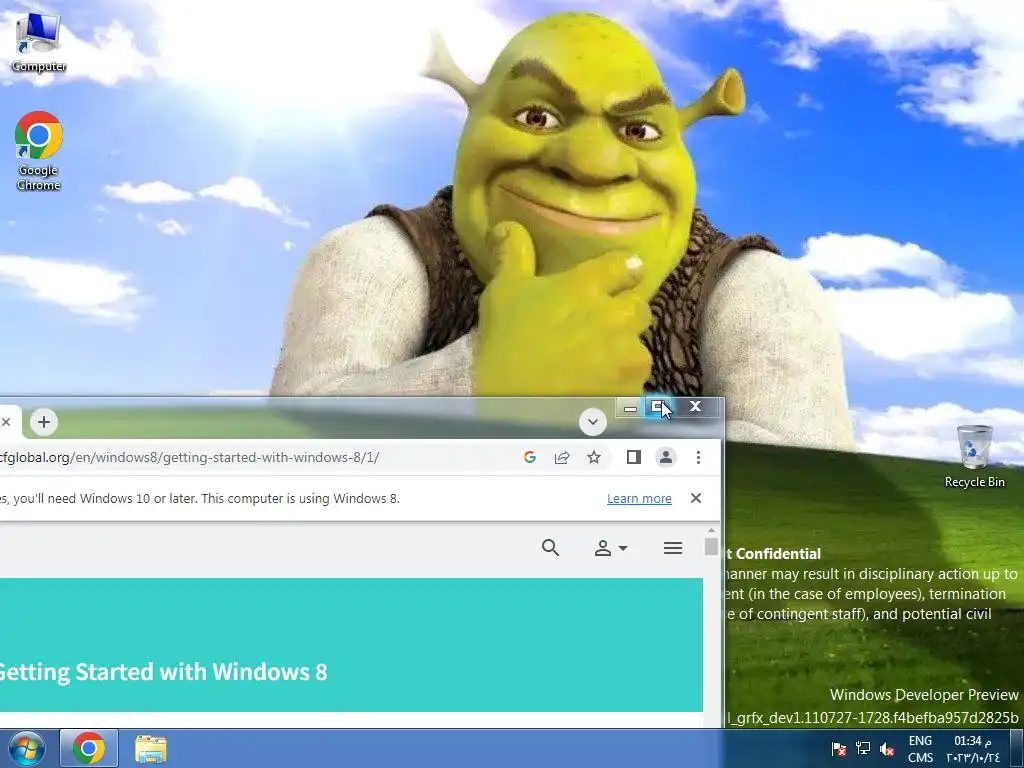1024x768 pixels.
Task: Bookmark this page with star icon
Action: (x=594, y=457)
